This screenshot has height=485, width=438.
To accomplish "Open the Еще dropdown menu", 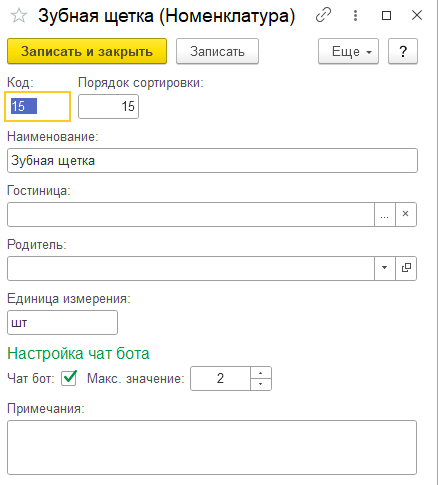I will (x=348, y=51).
